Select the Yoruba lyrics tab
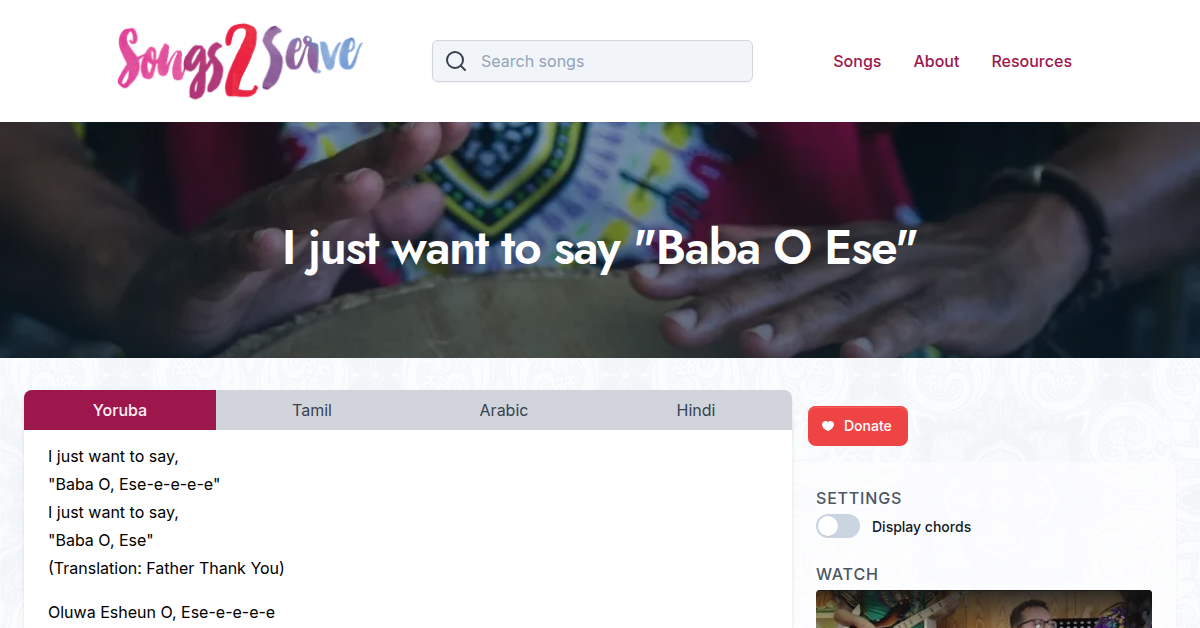Viewport: 1200px width, 628px height. [119, 410]
